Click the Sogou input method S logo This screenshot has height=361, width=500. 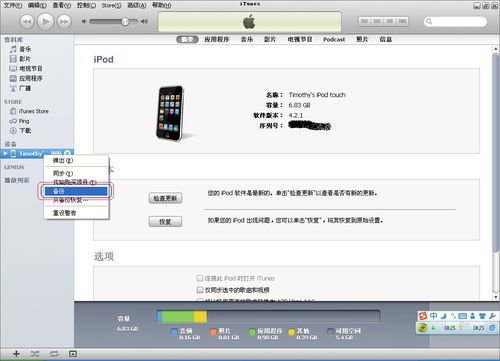click(423, 316)
